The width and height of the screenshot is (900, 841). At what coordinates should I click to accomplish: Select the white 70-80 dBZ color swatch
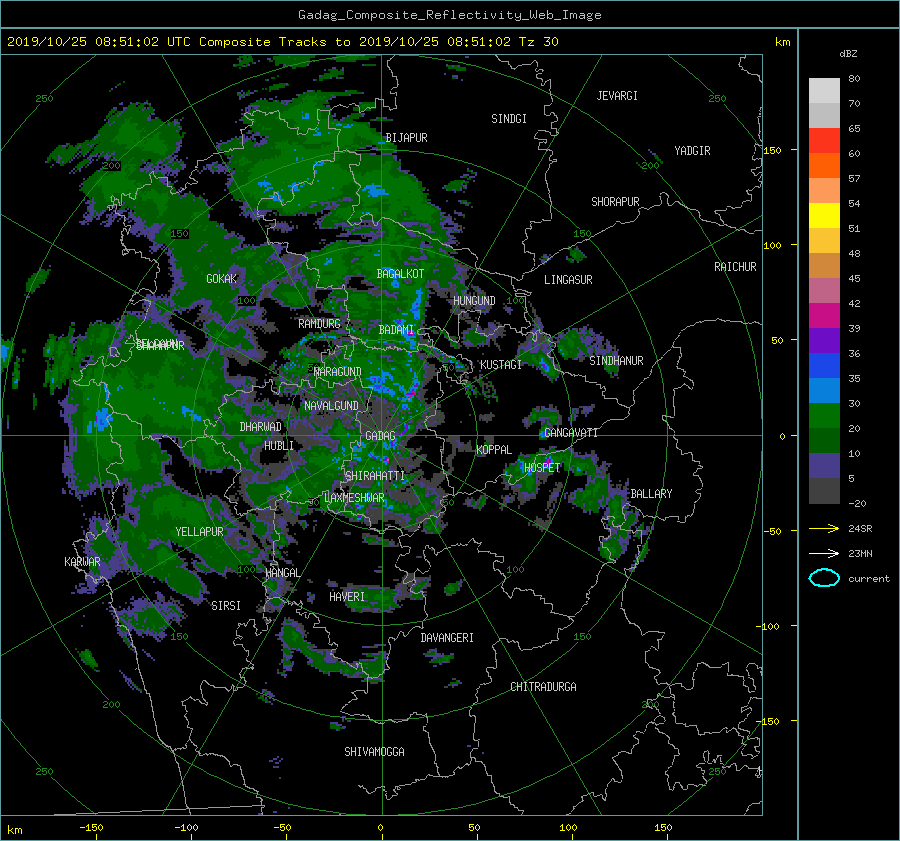coord(824,90)
